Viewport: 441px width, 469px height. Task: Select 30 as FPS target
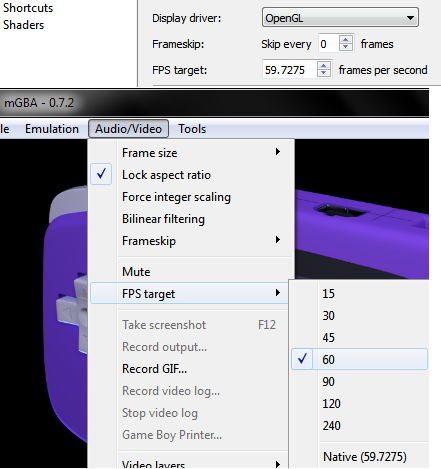pyautogui.click(x=359, y=316)
